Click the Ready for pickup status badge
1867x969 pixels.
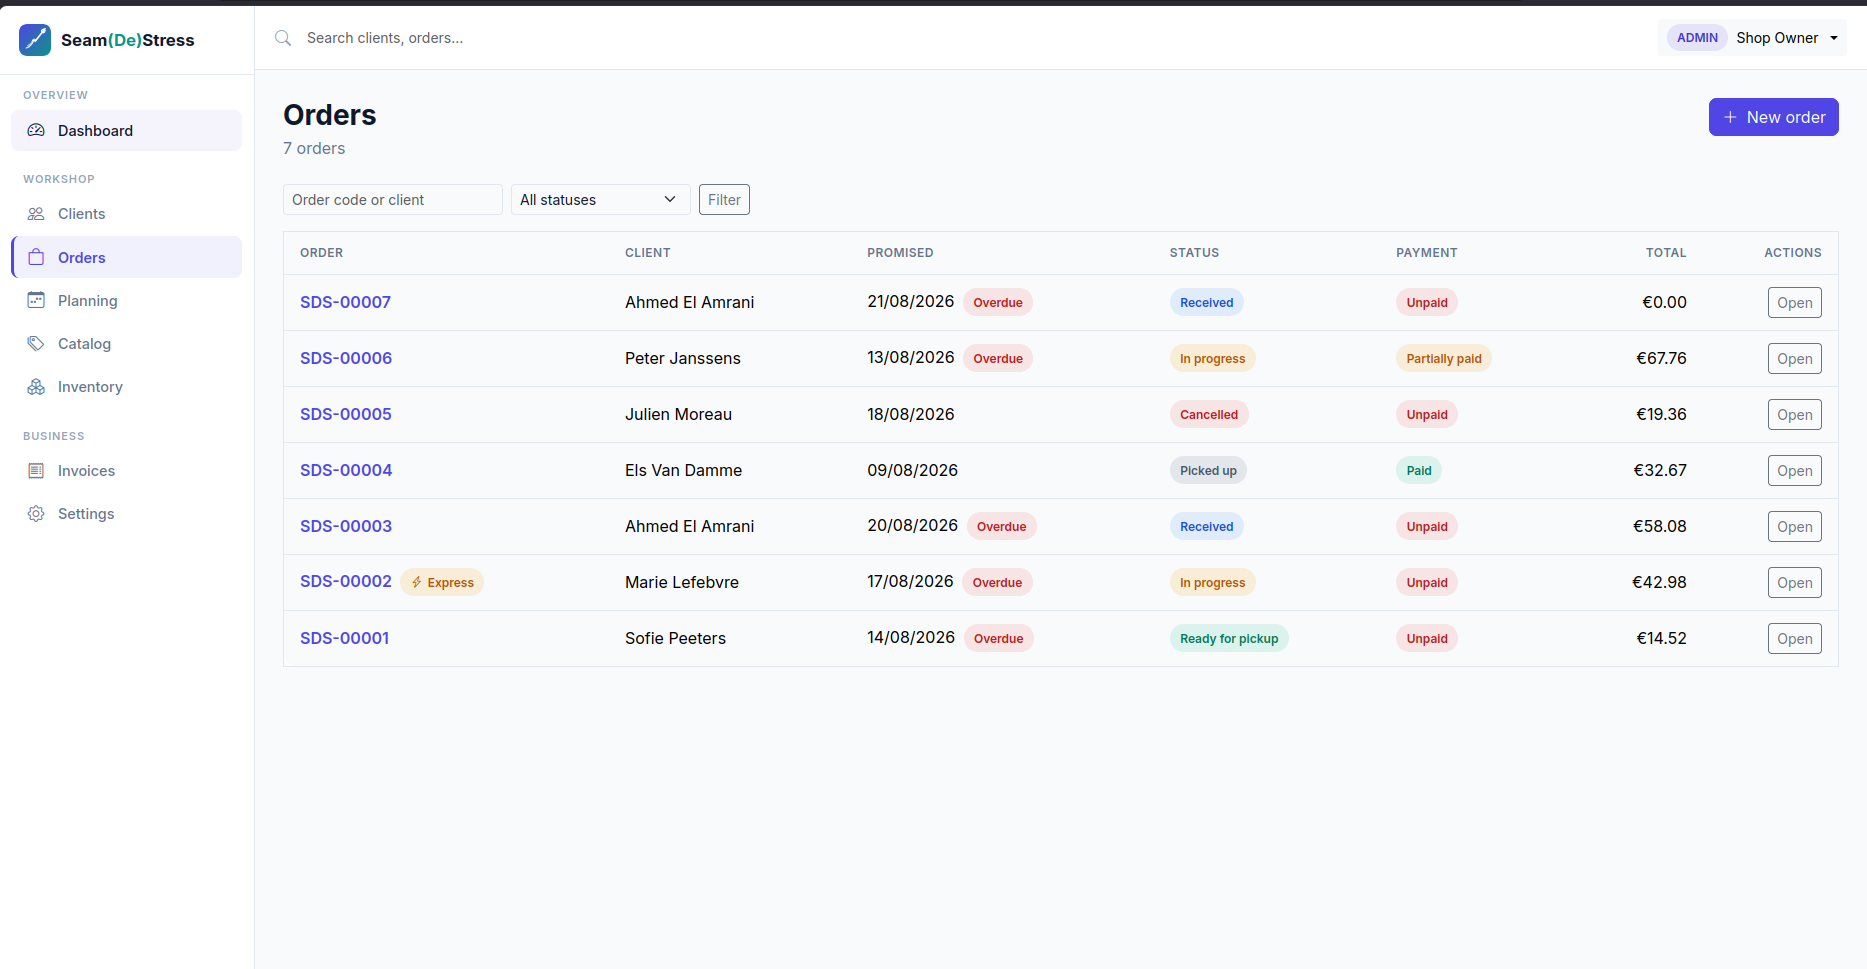(x=1229, y=638)
